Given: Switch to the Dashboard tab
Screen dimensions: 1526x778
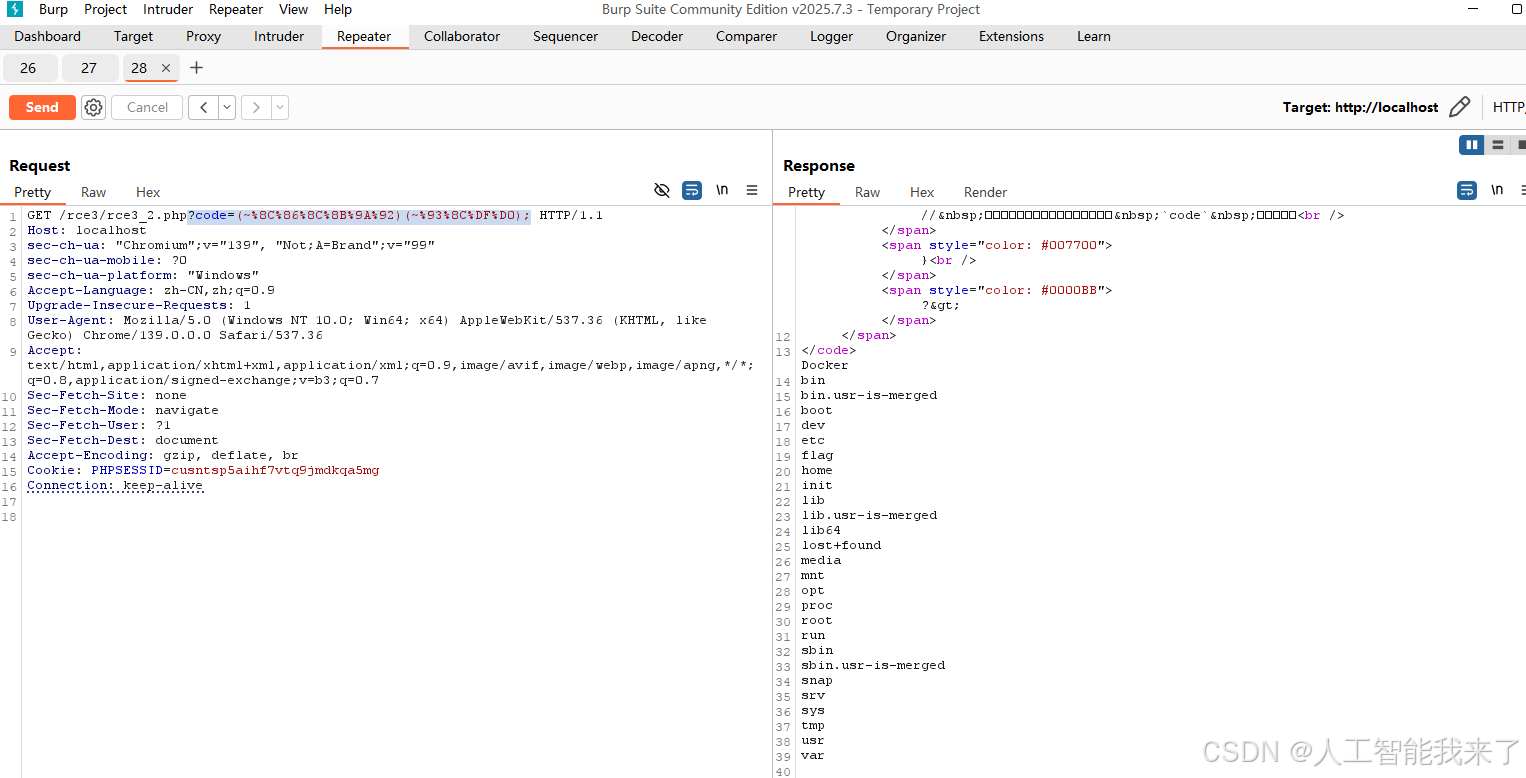Looking at the screenshot, I should (x=48, y=36).
